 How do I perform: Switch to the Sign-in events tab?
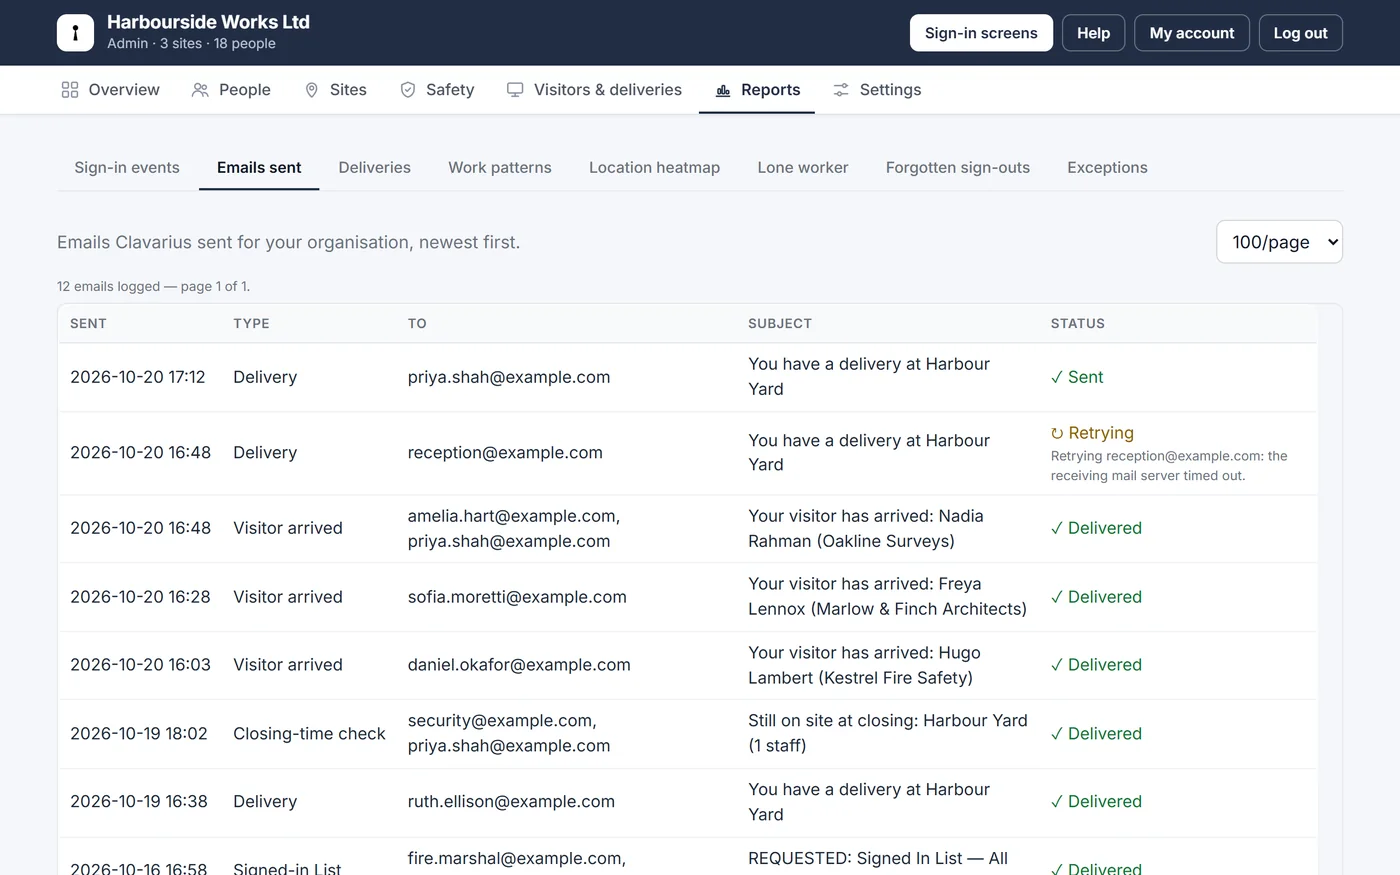127,168
